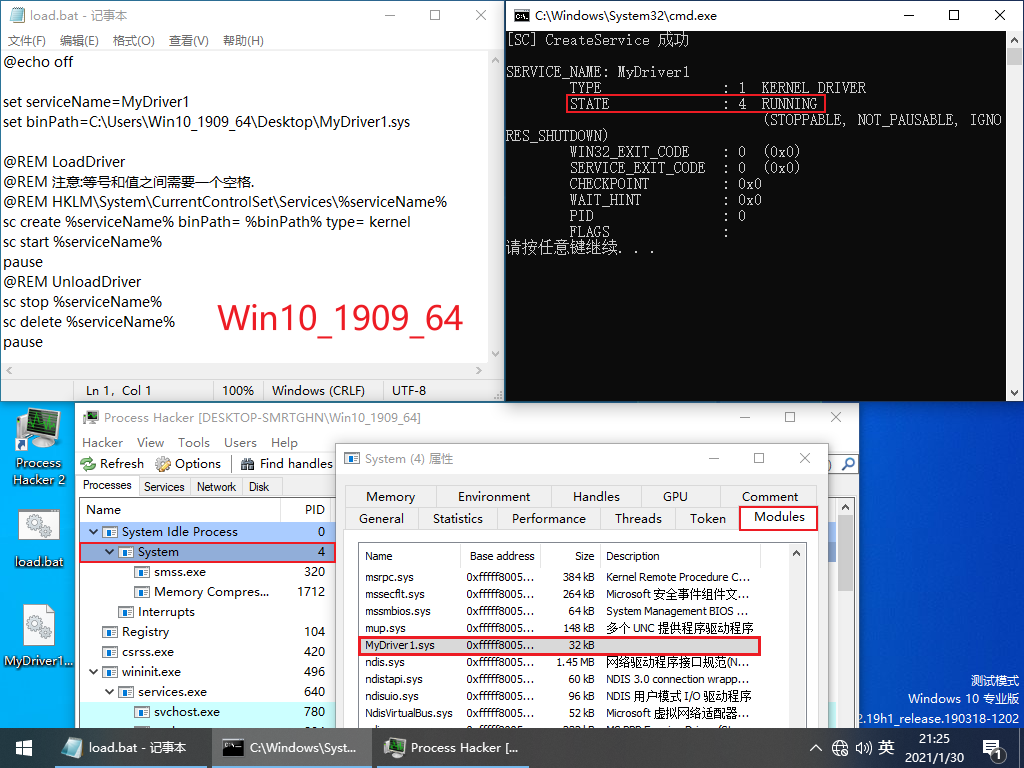Open the notification center icon
This screenshot has width=1024, height=768.
[992, 750]
